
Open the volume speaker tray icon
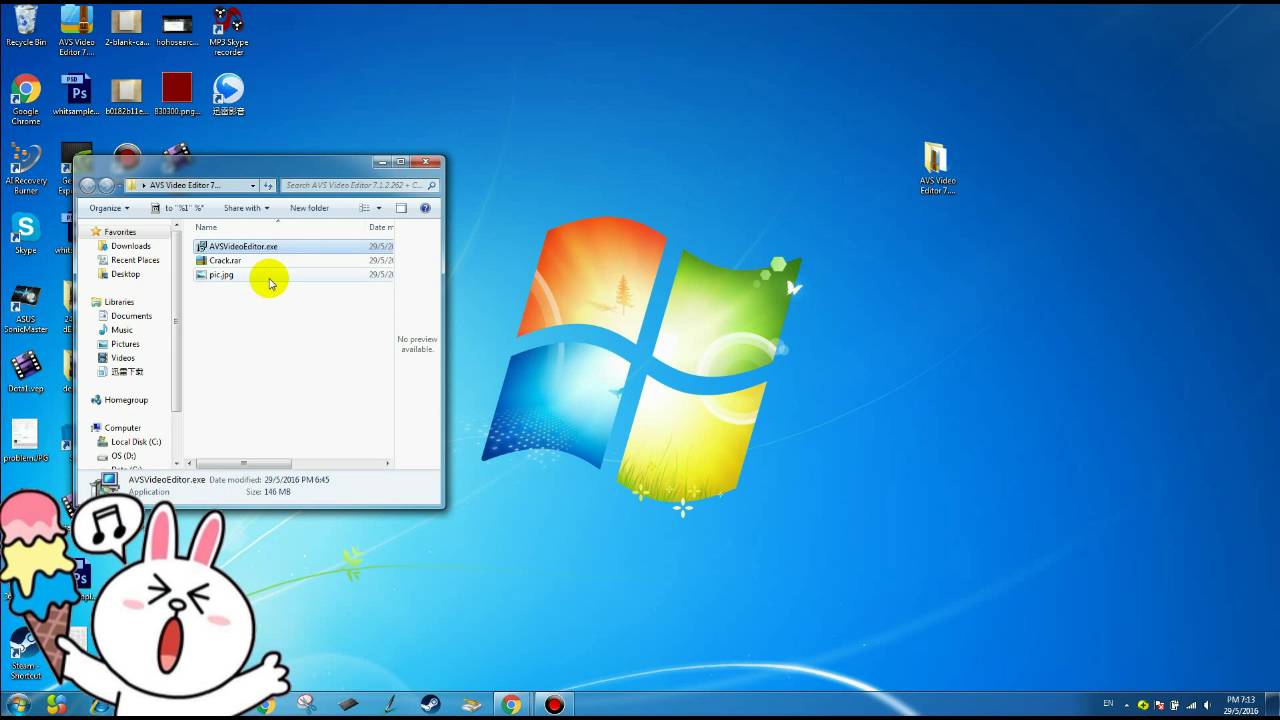(1208, 705)
